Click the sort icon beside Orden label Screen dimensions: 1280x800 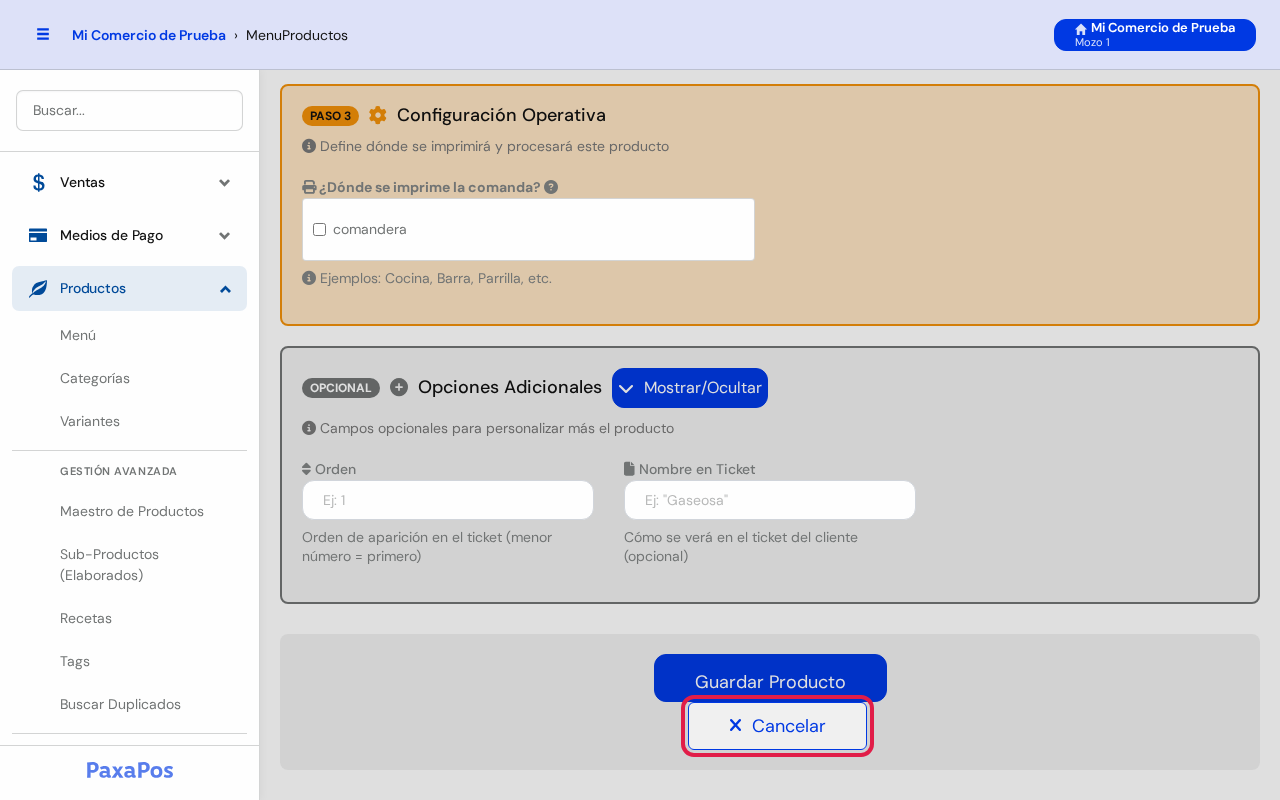(306, 469)
